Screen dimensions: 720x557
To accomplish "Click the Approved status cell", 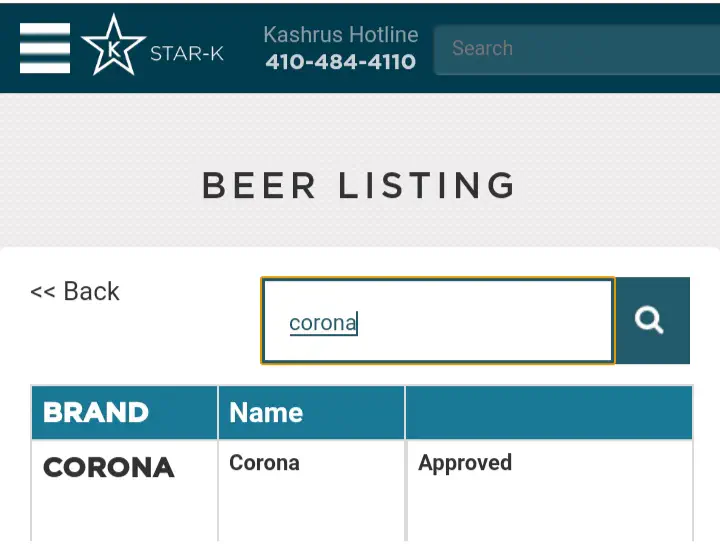I will [465, 463].
